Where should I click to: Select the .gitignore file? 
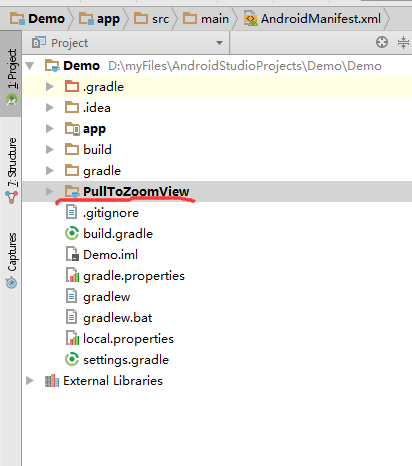[217, 213]
